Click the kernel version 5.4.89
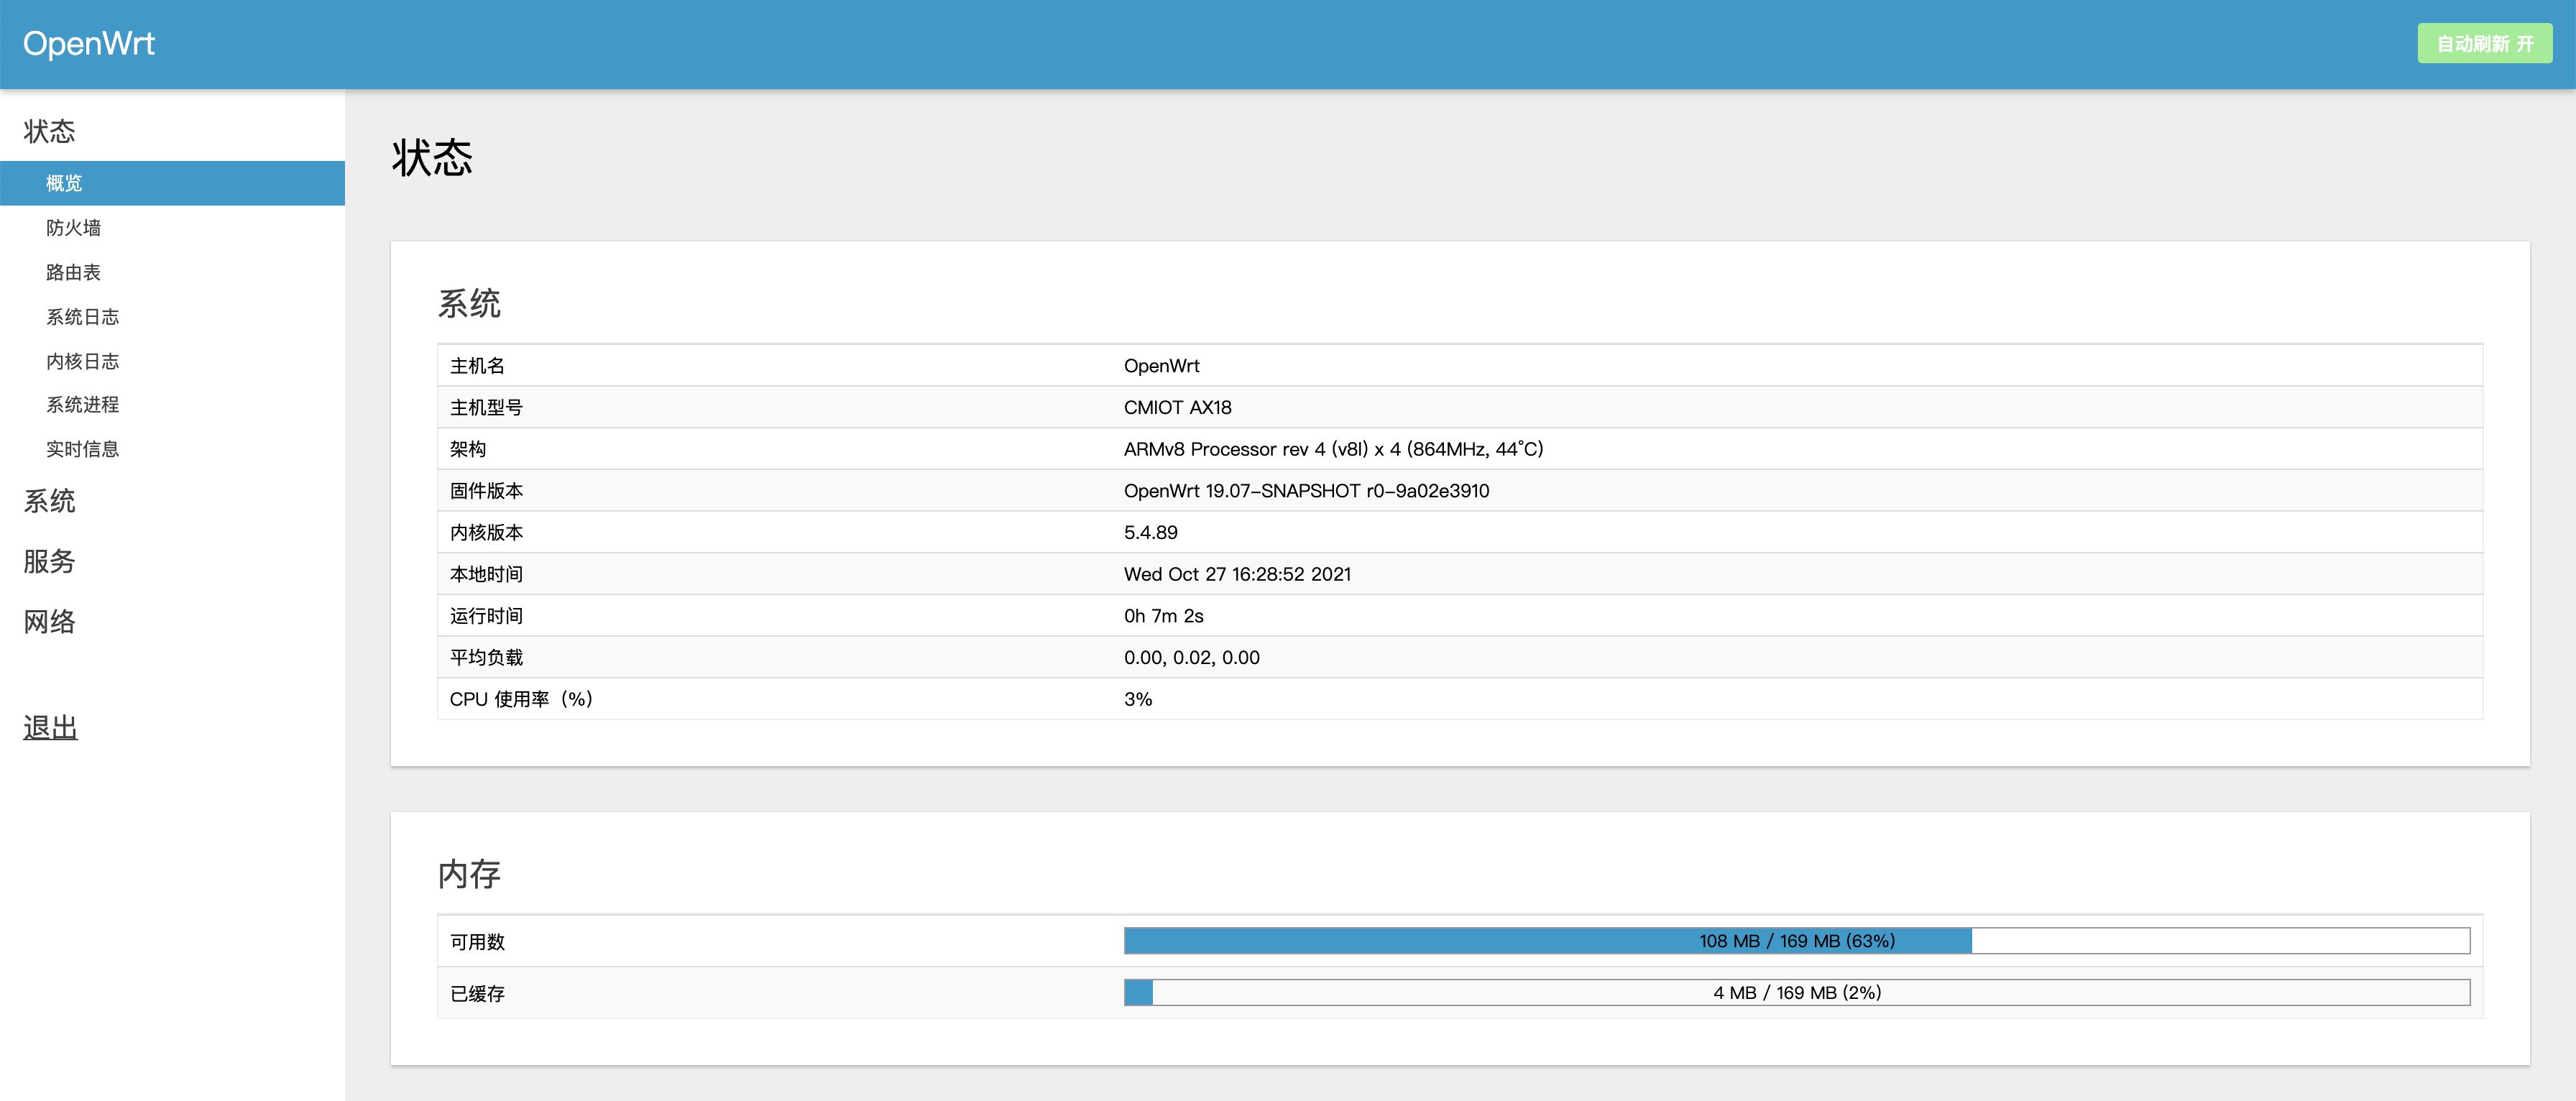The image size is (2576, 1101). point(1150,533)
